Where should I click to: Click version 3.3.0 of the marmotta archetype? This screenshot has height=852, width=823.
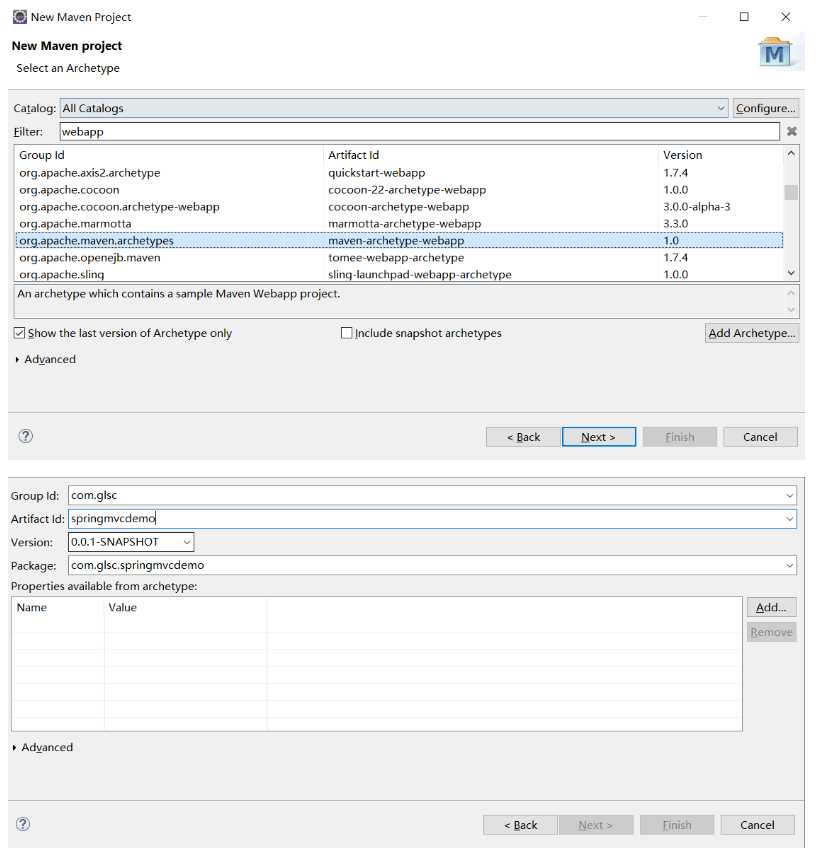point(675,223)
